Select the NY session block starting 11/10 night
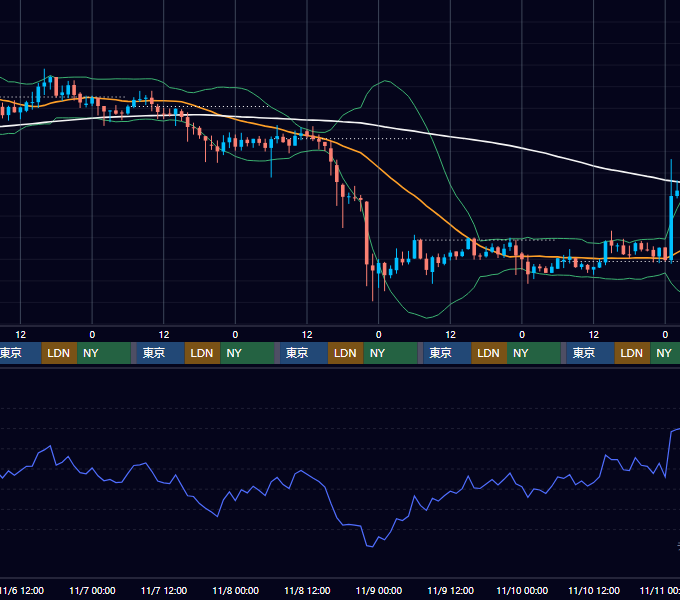 coord(665,353)
